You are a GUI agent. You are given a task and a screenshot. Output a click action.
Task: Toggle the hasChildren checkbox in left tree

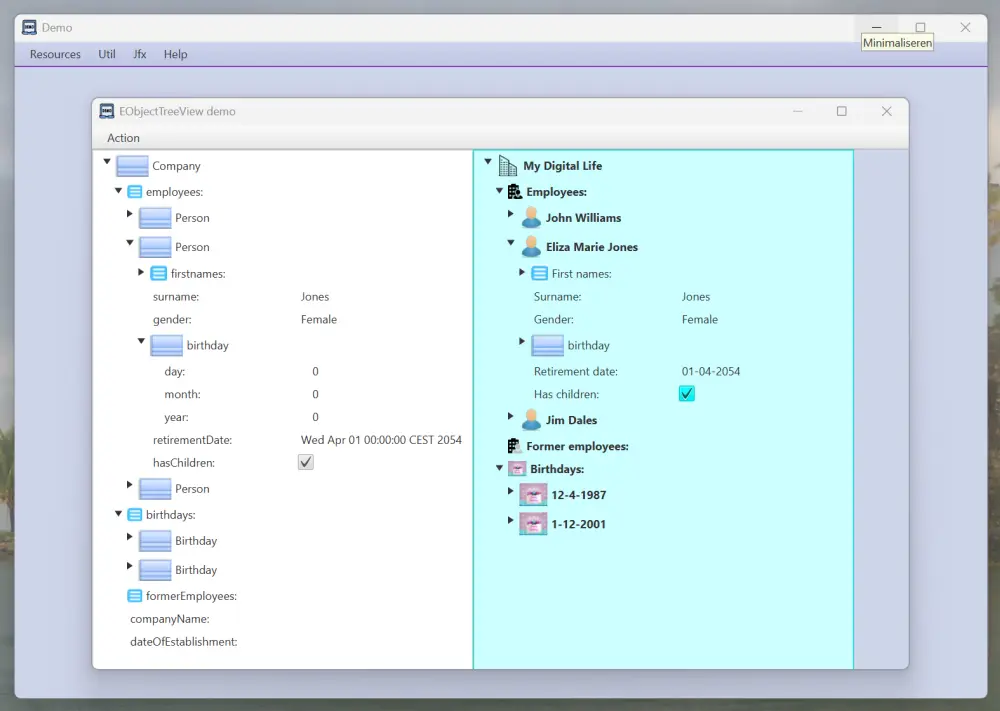coord(306,462)
